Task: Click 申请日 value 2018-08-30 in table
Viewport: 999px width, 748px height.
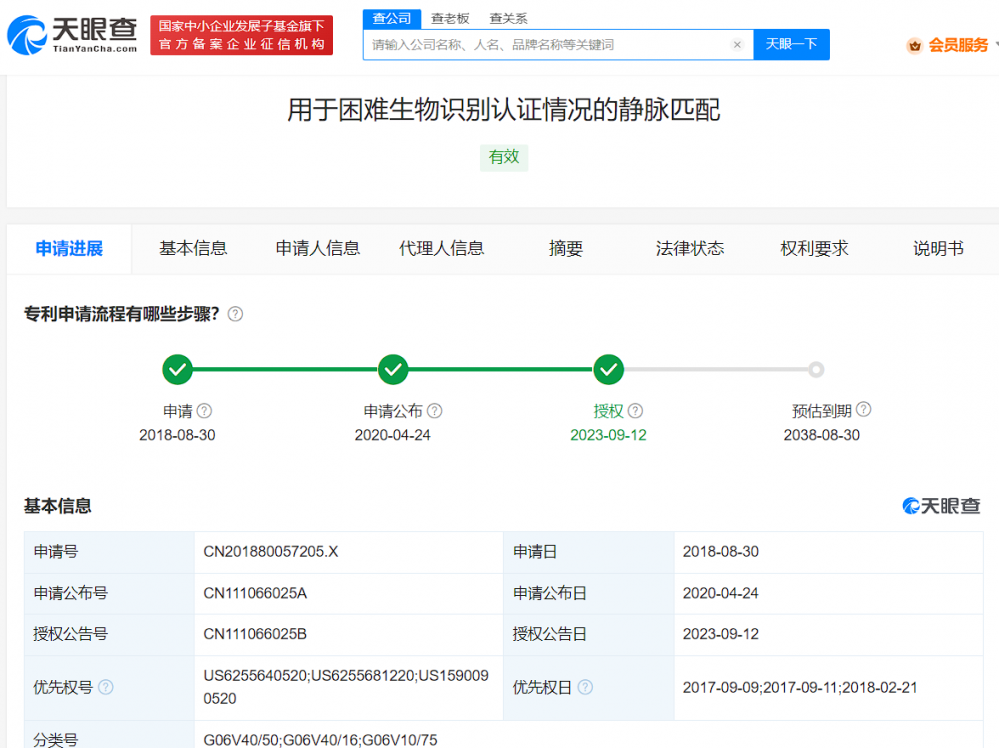Action: (x=721, y=552)
